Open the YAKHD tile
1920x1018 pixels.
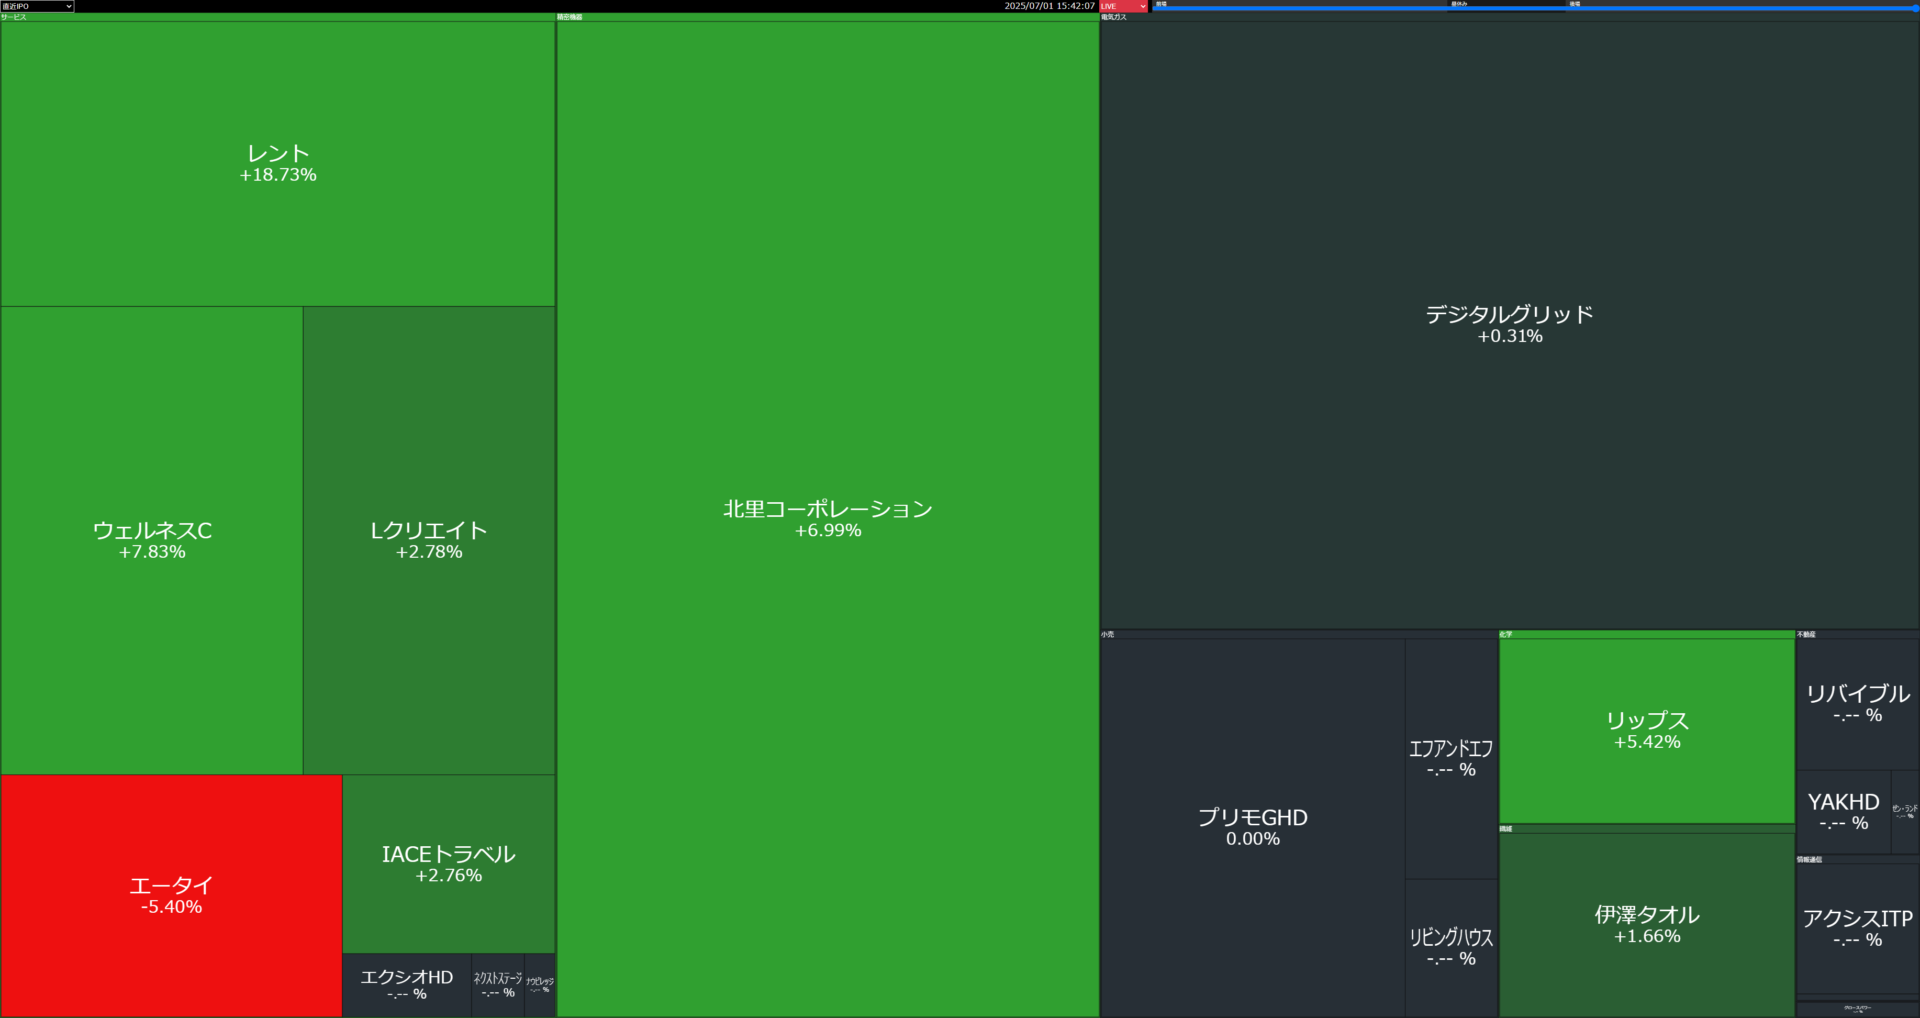point(1844,812)
